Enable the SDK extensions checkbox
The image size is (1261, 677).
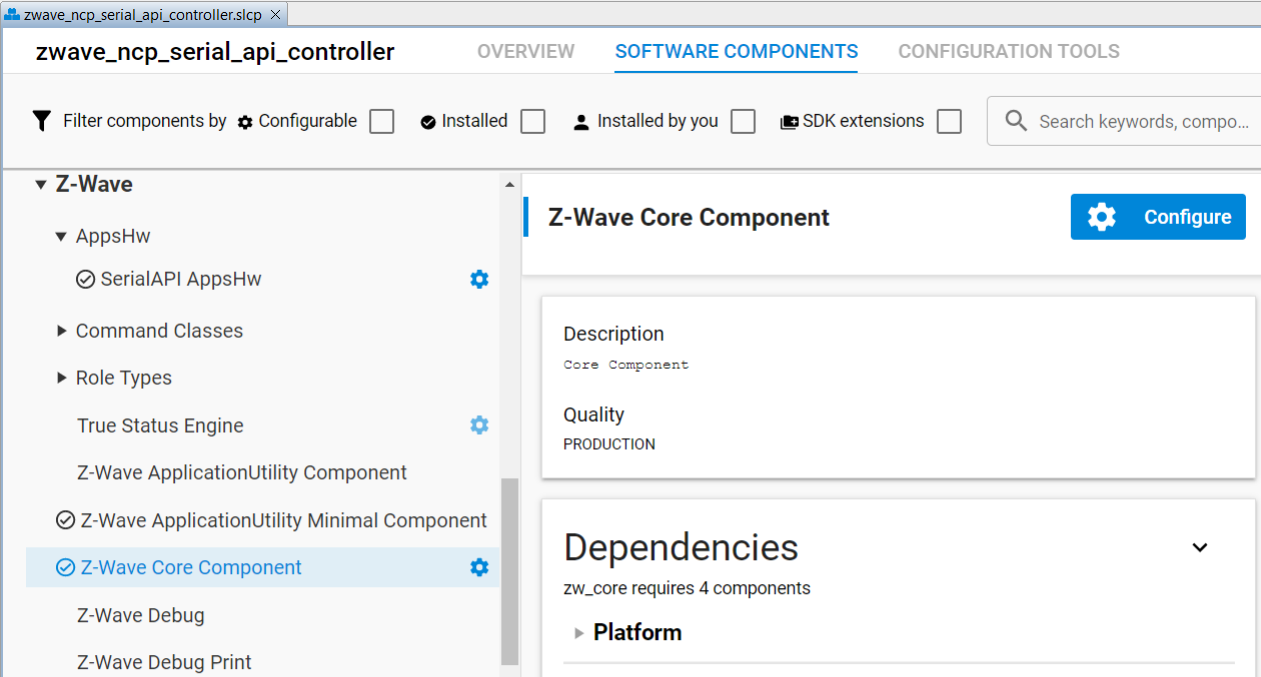click(949, 121)
